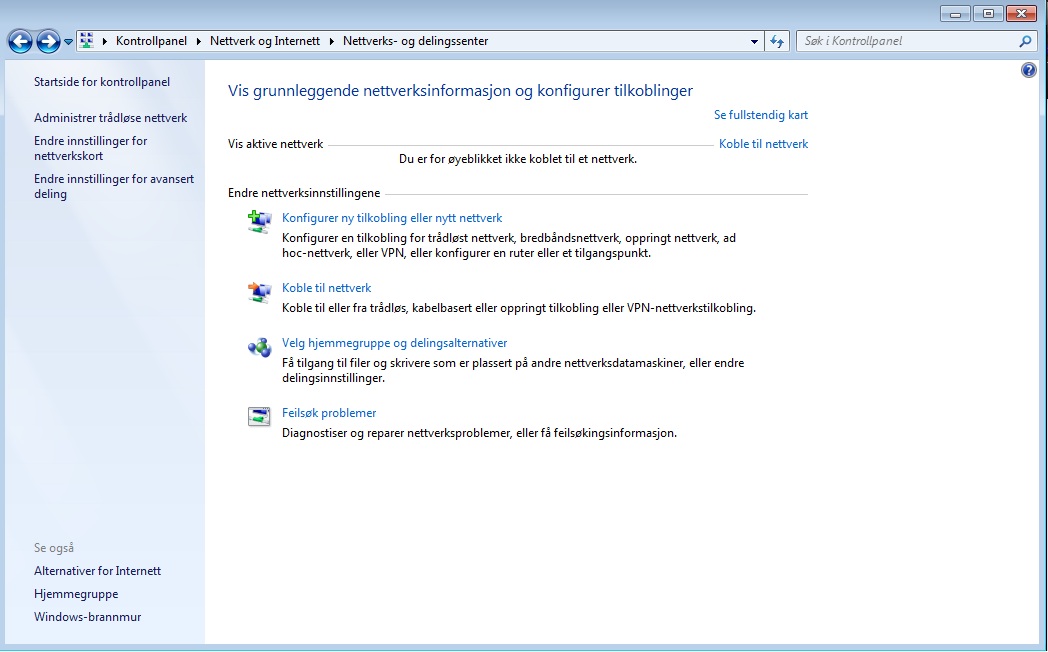This screenshot has width=1048, height=652.
Task: Click the Feilsøk problemer icon
Action: 259,417
